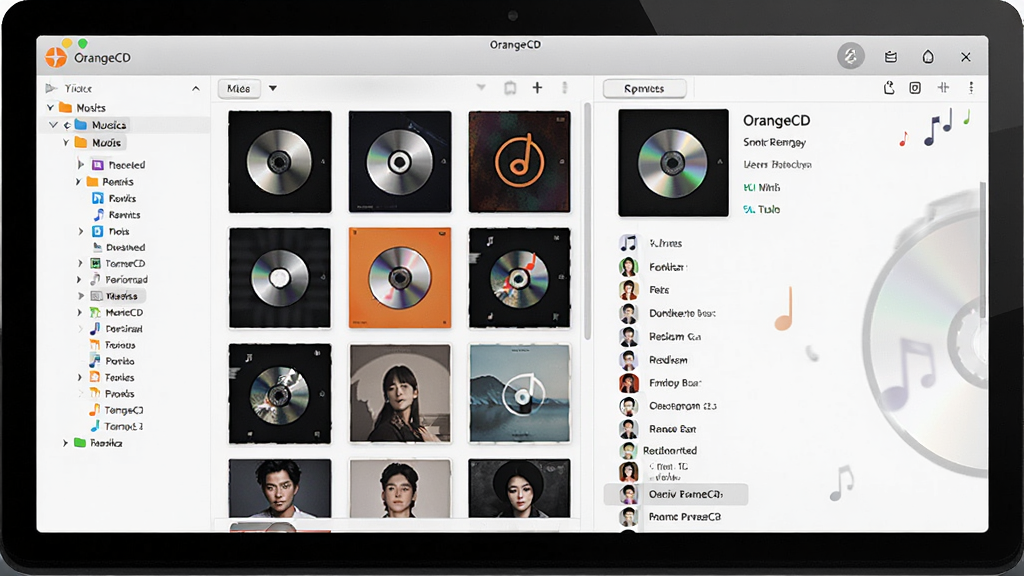The width and height of the screenshot is (1024, 576).
Task: Click the green FO Nmb link
Action: tap(761, 187)
